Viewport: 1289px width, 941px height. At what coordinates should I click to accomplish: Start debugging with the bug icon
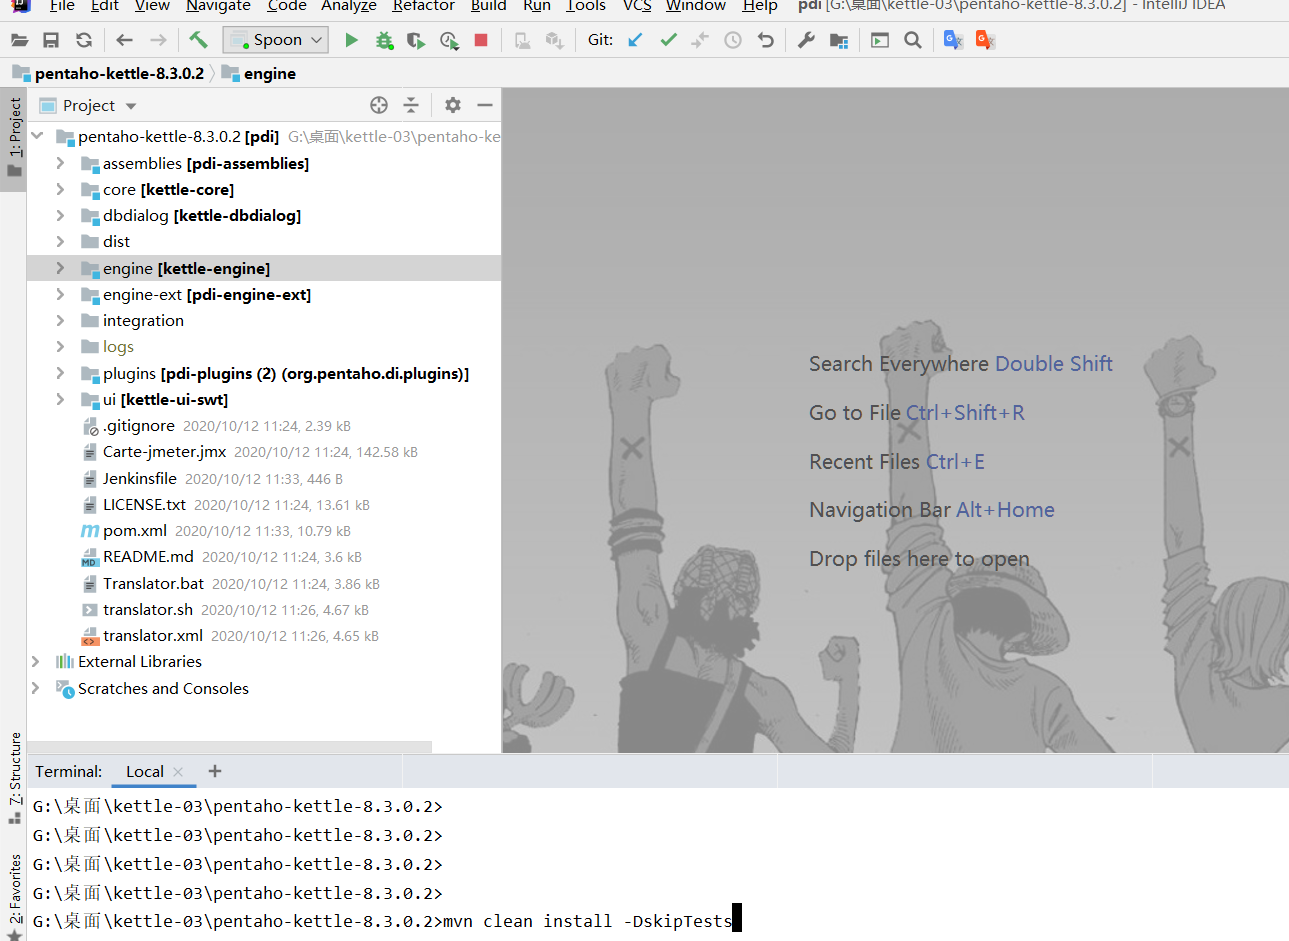pos(384,40)
